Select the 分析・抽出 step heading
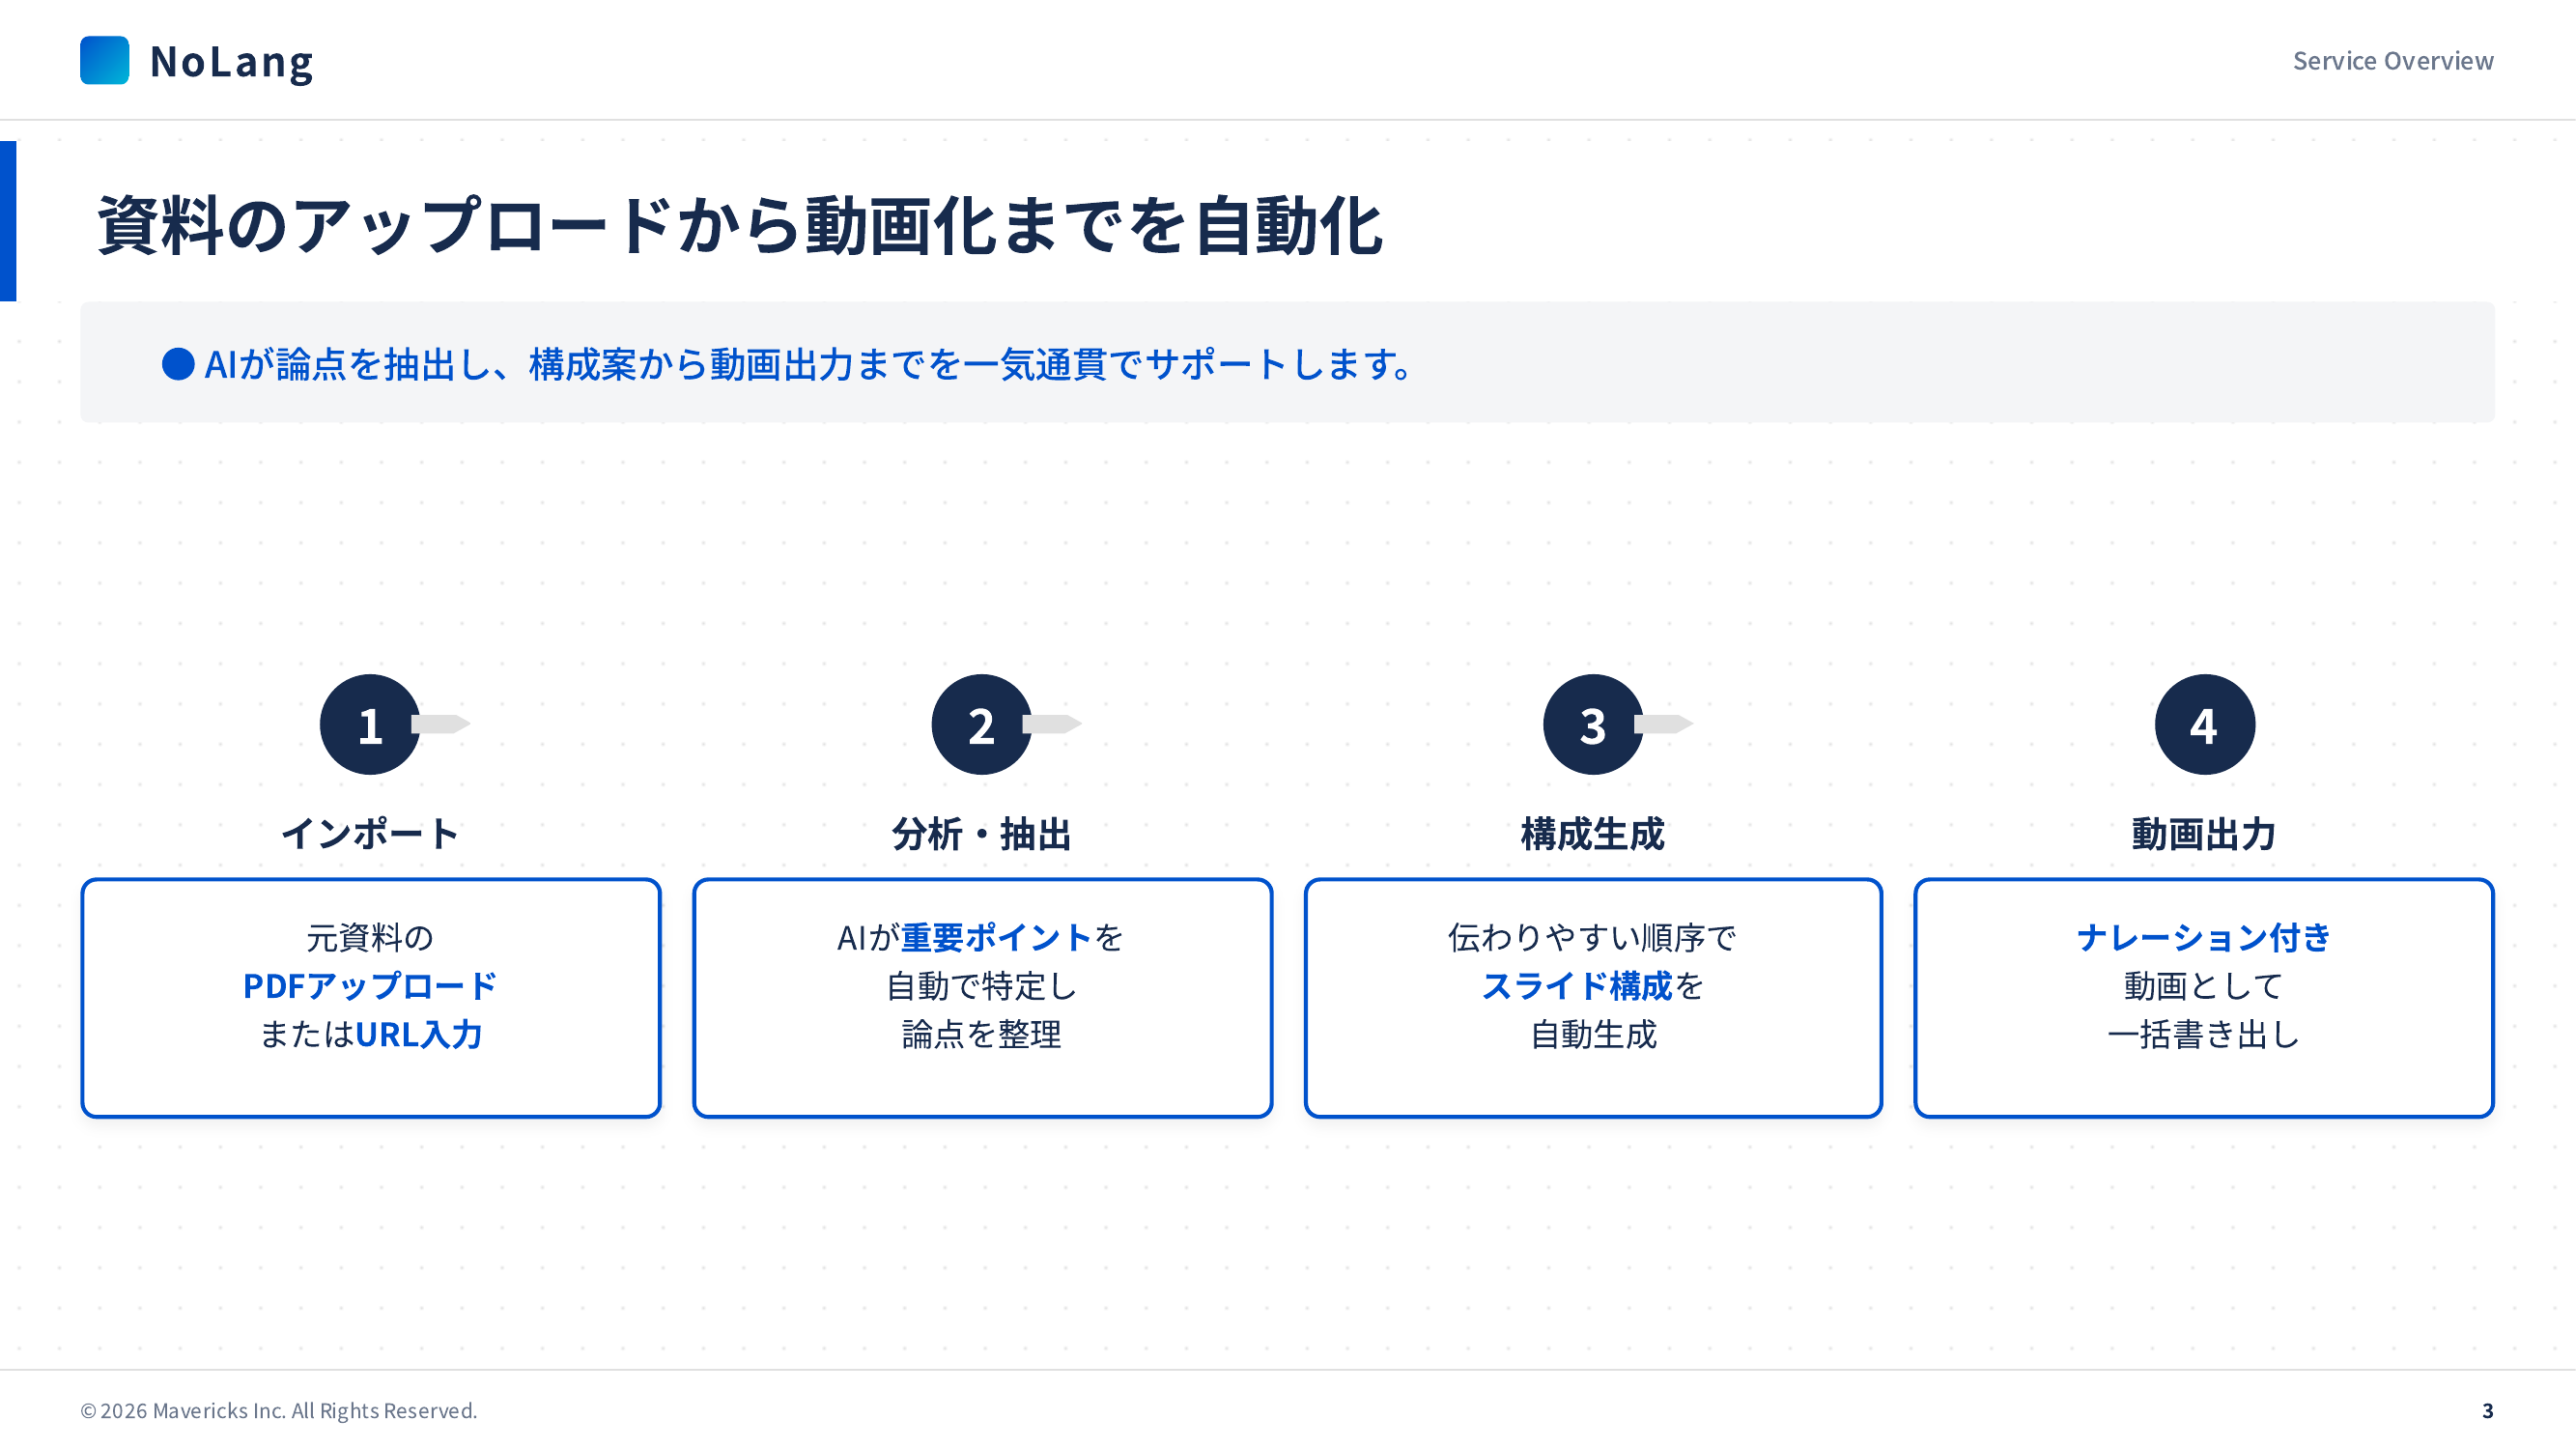Screen dimensions: 2576x1449 [x=981, y=833]
